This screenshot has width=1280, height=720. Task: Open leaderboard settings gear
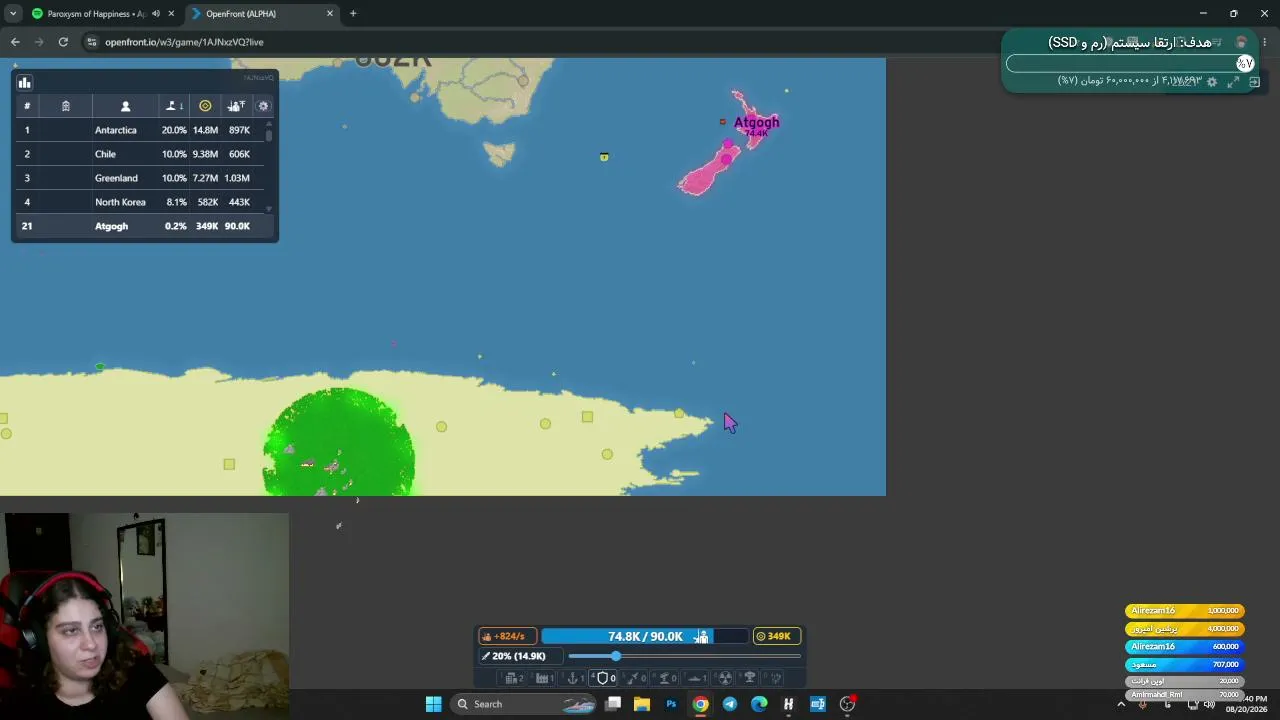pyautogui.click(x=264, y=106)
